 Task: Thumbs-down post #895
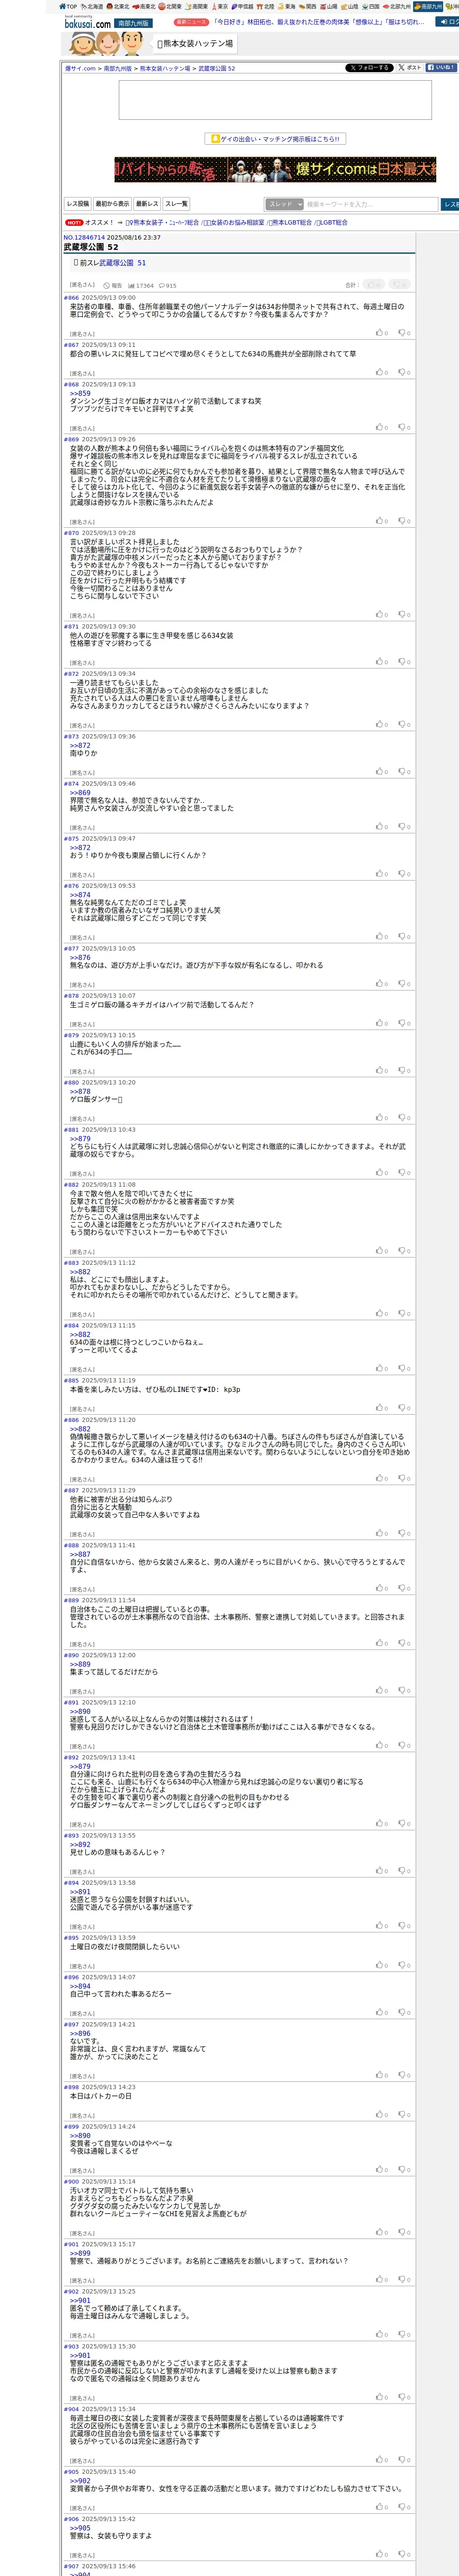coord(404,1965)
